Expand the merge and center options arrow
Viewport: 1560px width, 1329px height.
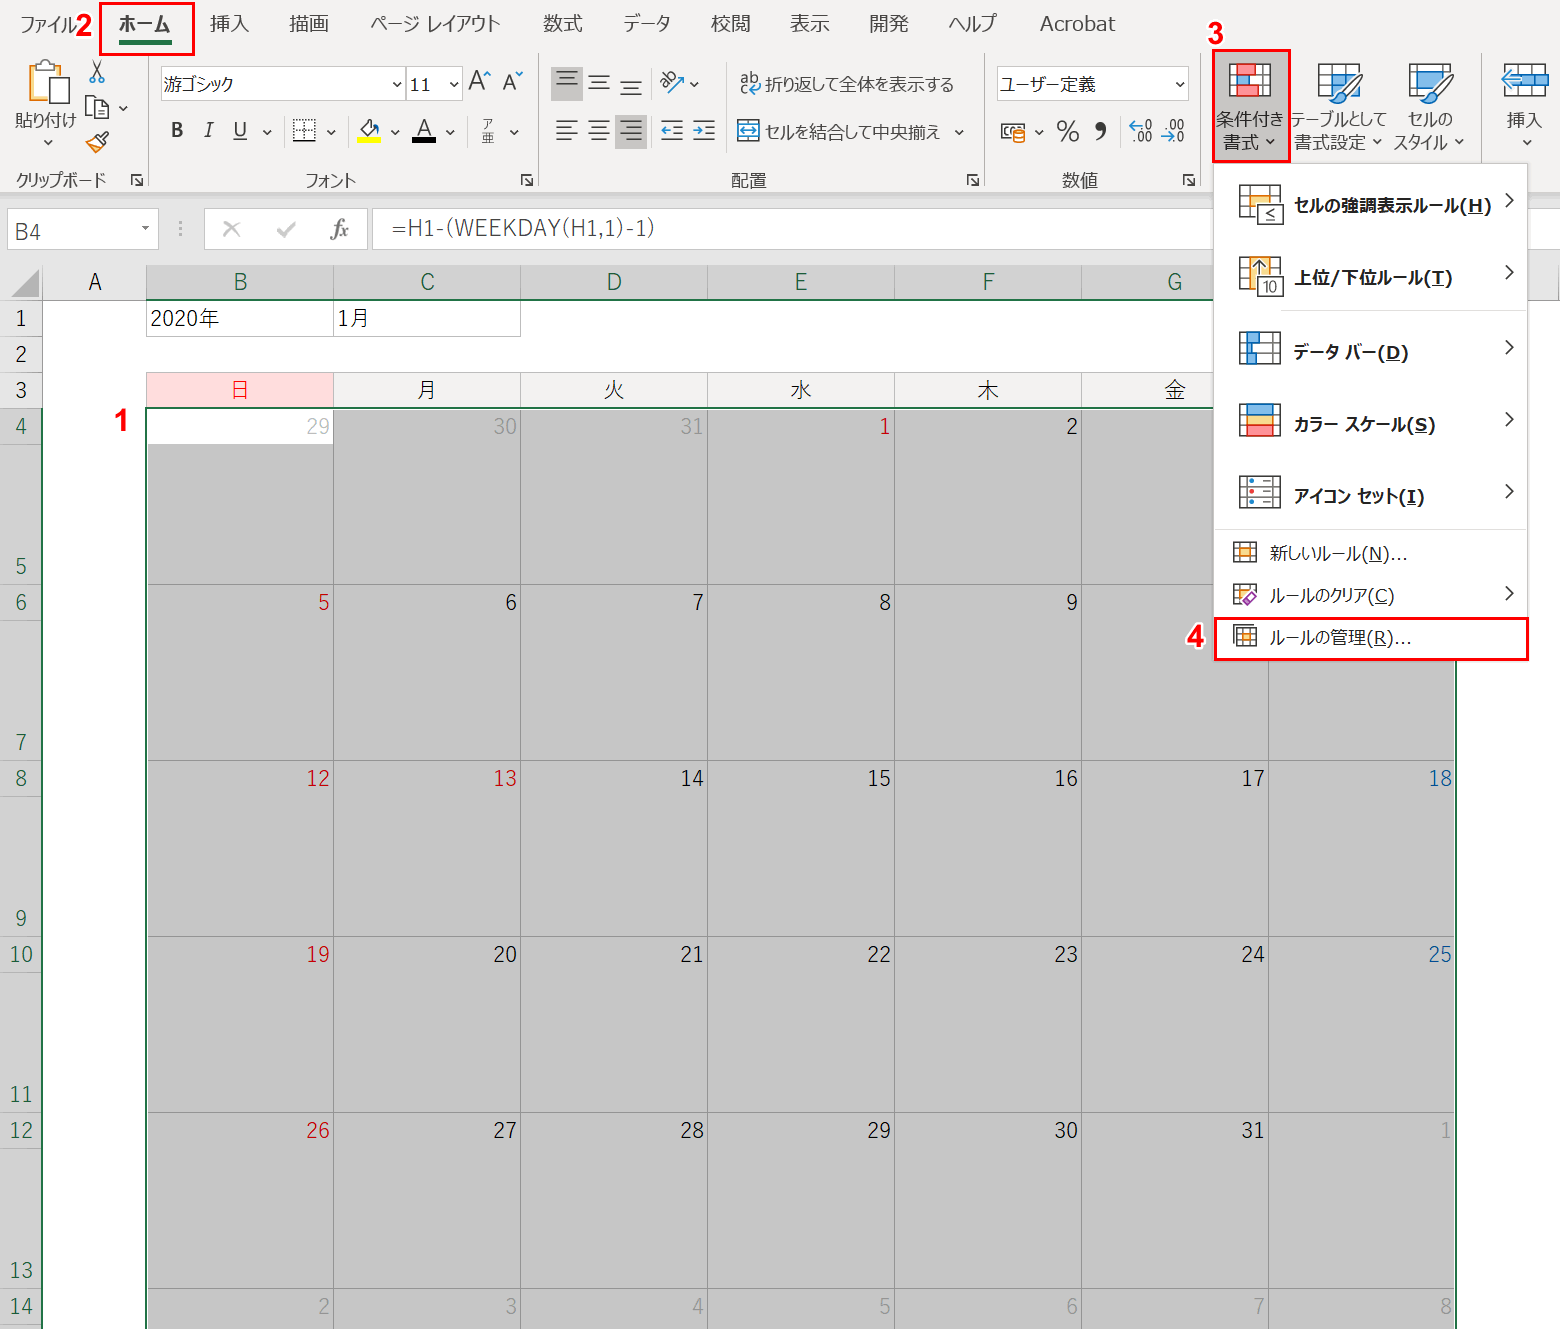click(x=960, y=132)
